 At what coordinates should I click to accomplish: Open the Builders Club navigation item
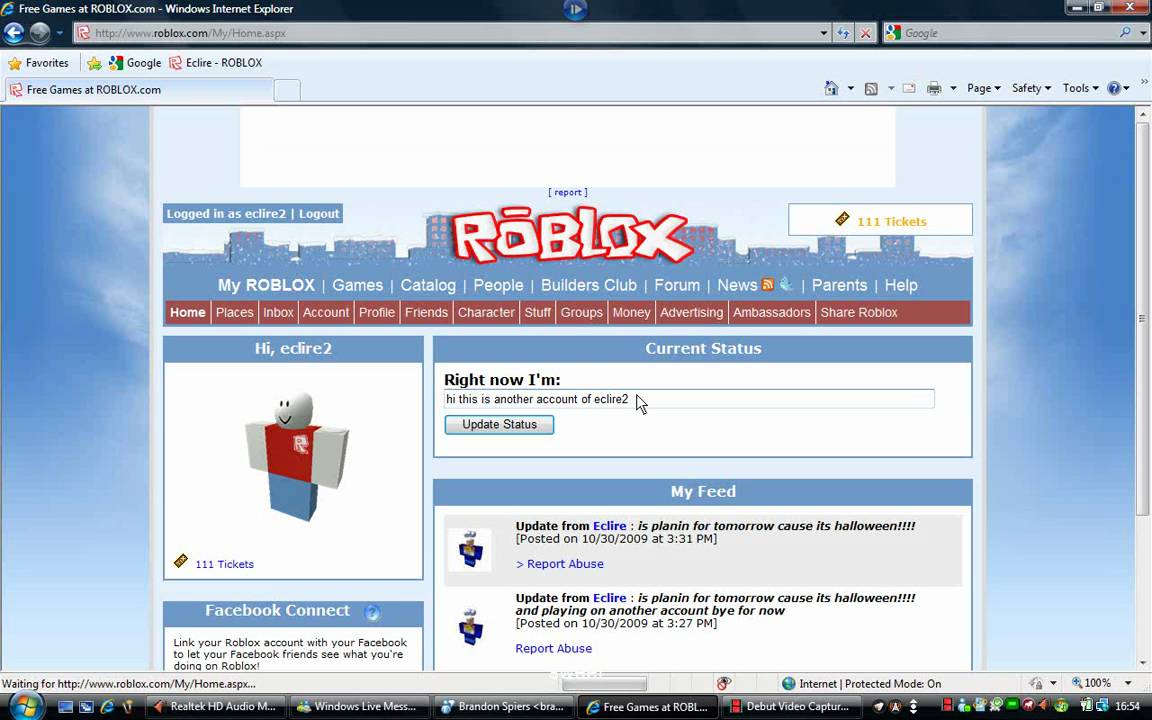click(x=588, y=285)
